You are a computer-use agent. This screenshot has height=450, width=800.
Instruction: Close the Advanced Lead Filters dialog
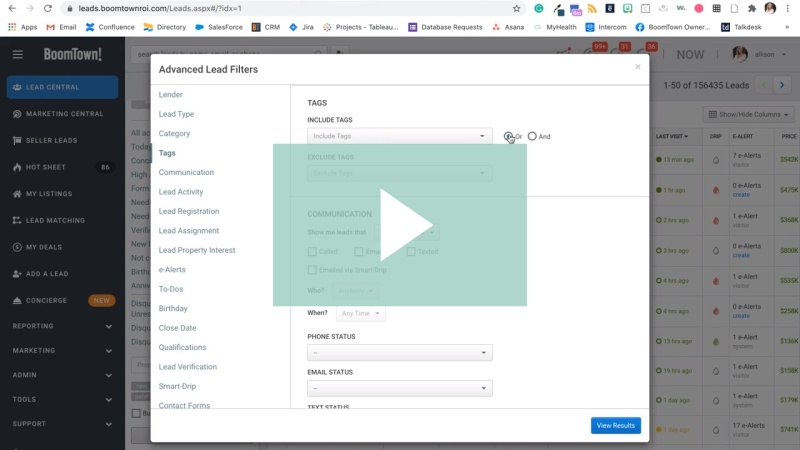click(638, 67)
